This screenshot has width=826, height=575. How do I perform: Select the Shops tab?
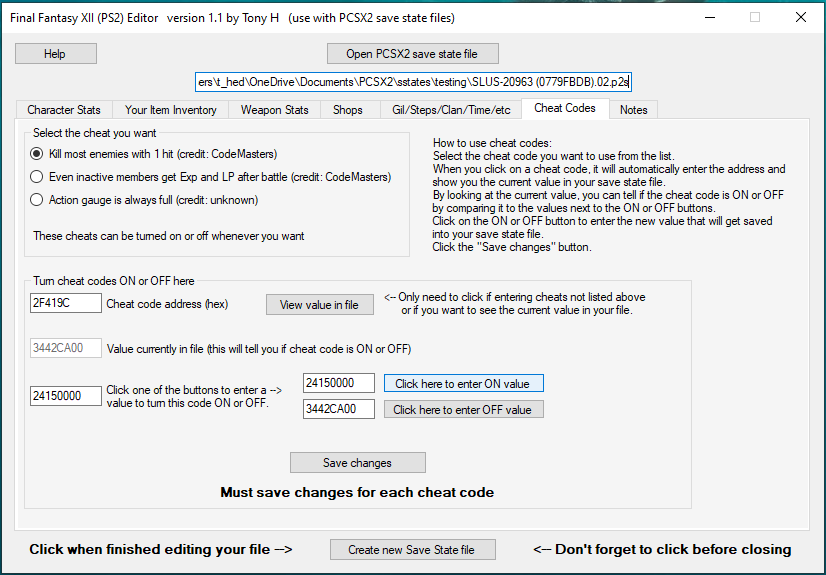click(x=347, y=110)
